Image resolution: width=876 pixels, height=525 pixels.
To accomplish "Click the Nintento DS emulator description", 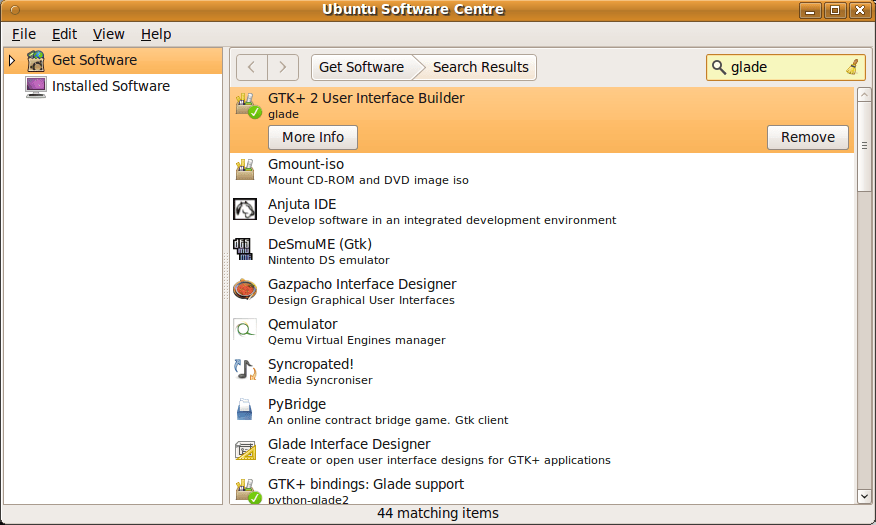I will coord(328,260).
